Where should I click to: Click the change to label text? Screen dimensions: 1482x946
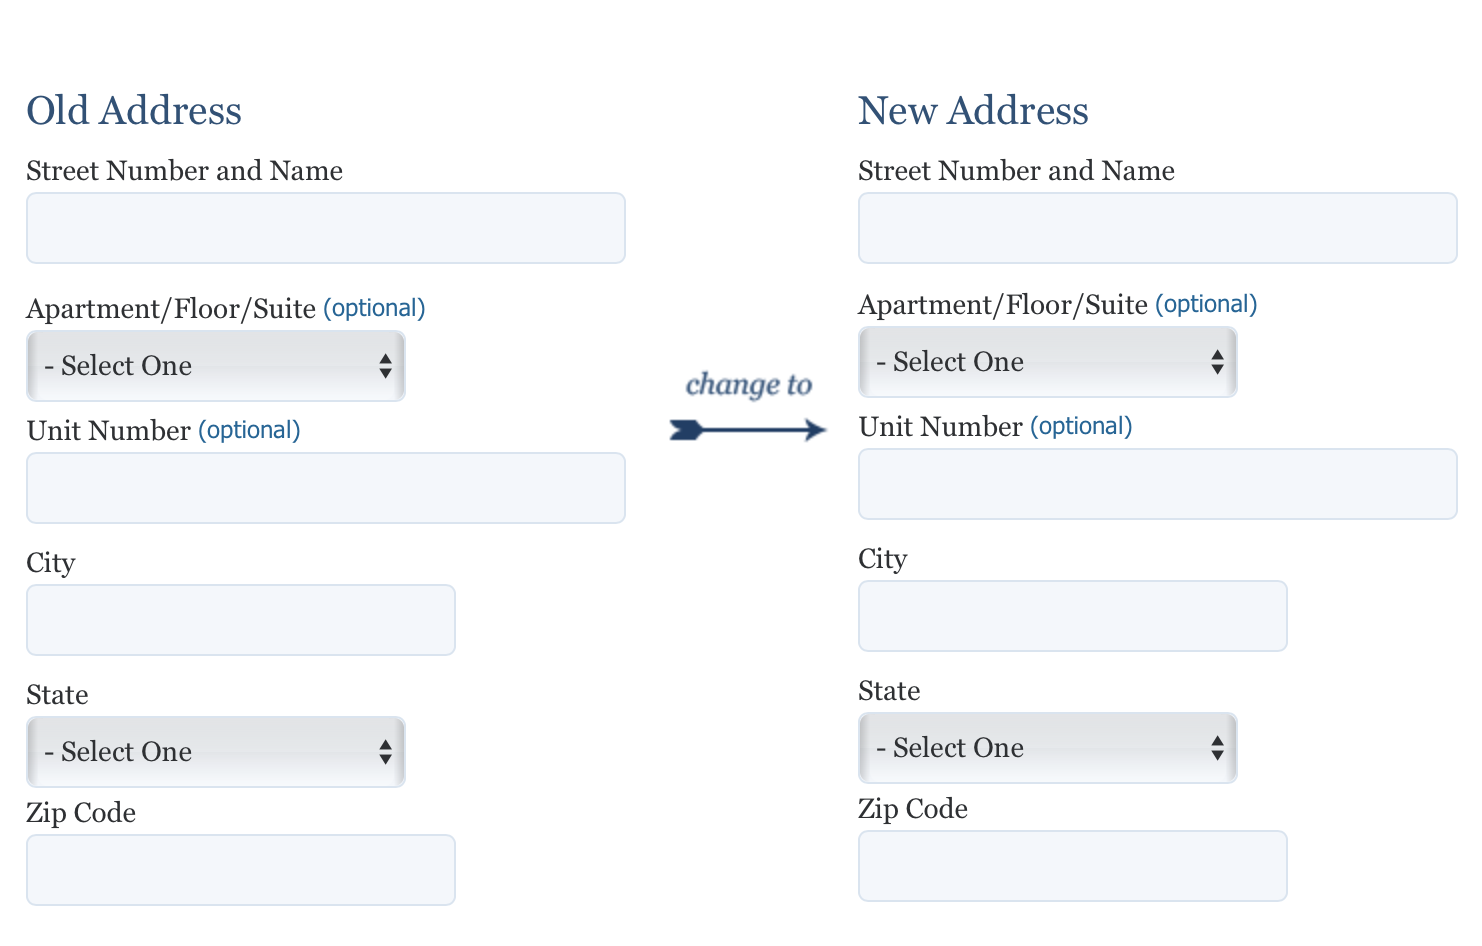tap(749, 385)
